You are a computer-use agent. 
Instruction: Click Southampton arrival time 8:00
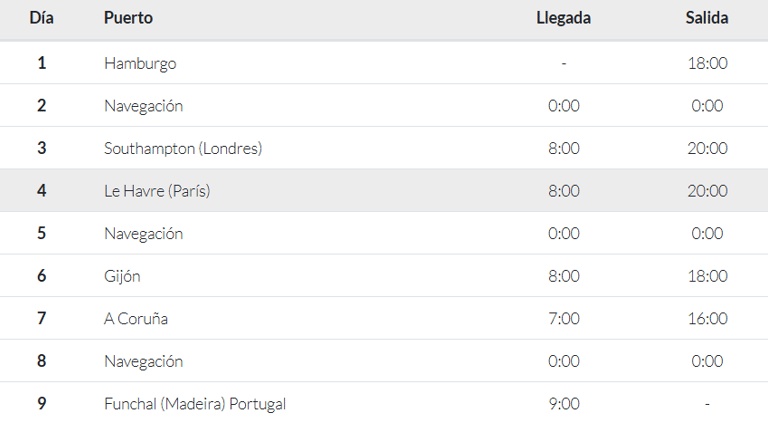(564, 148)
